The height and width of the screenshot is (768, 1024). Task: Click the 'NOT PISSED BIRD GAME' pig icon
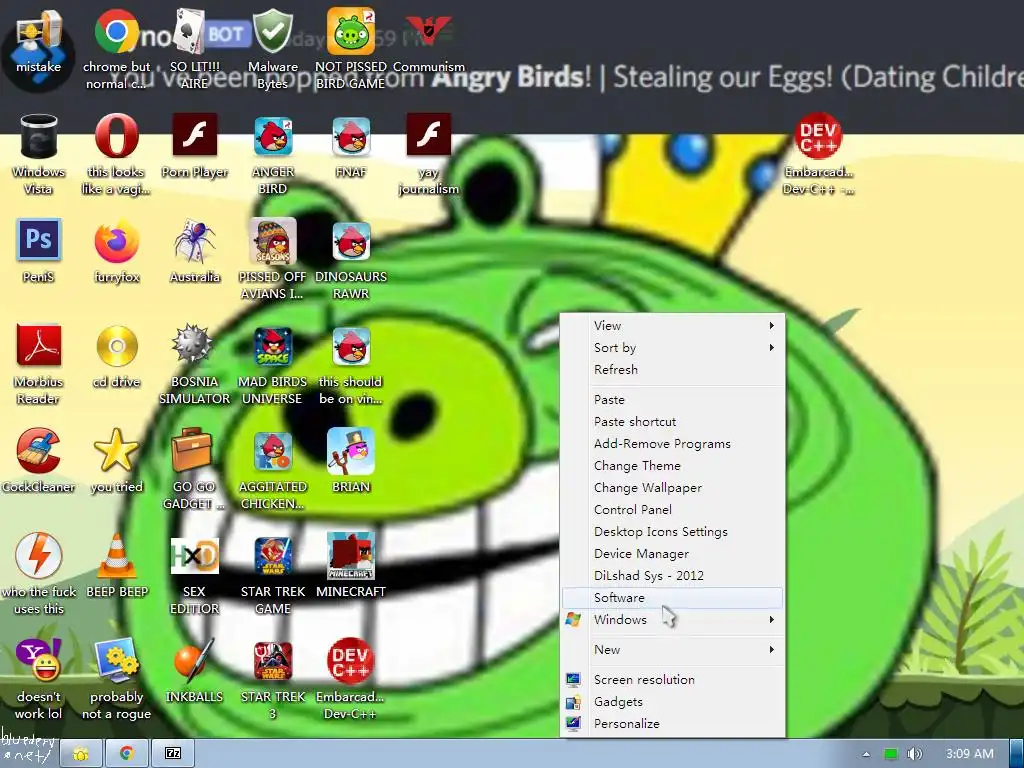coord(351,31)
